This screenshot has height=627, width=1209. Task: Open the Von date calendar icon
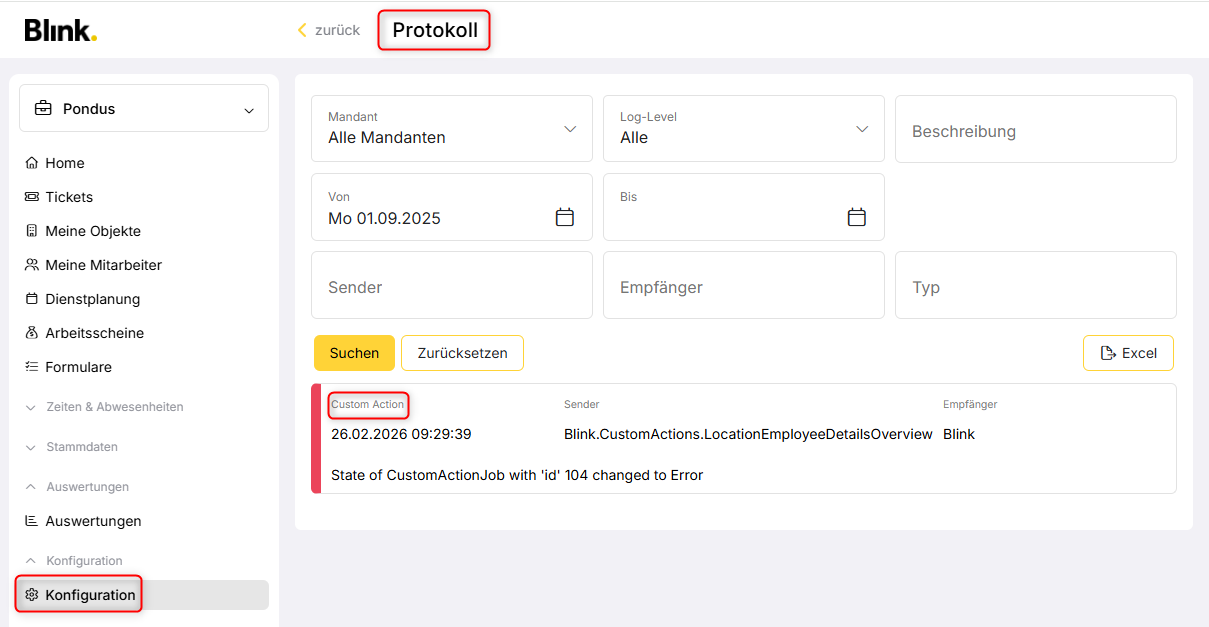tap(565, 217)
